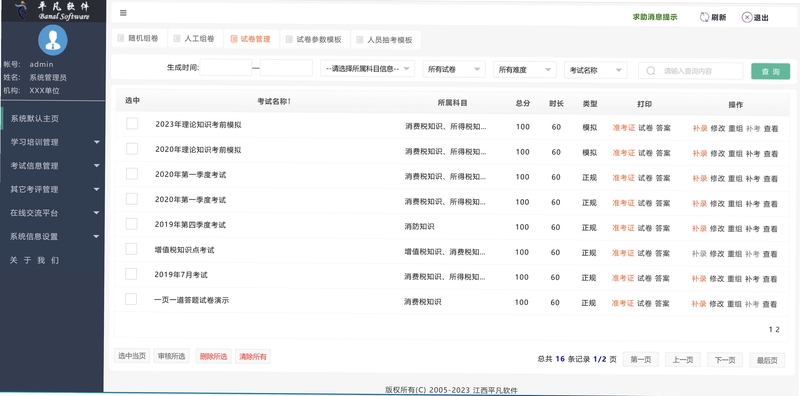Click the refresh icon next to 刷新

(x=704, y=17)
